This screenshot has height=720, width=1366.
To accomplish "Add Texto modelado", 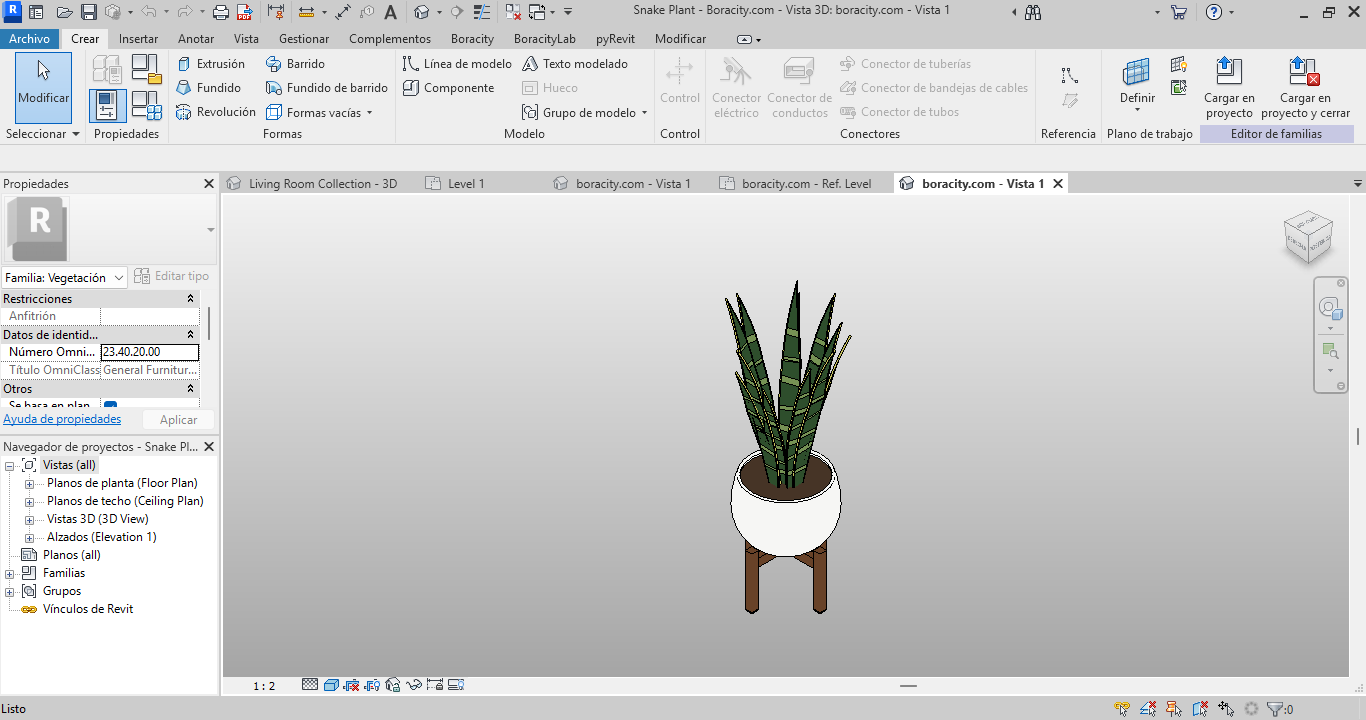I will (576, 64).
